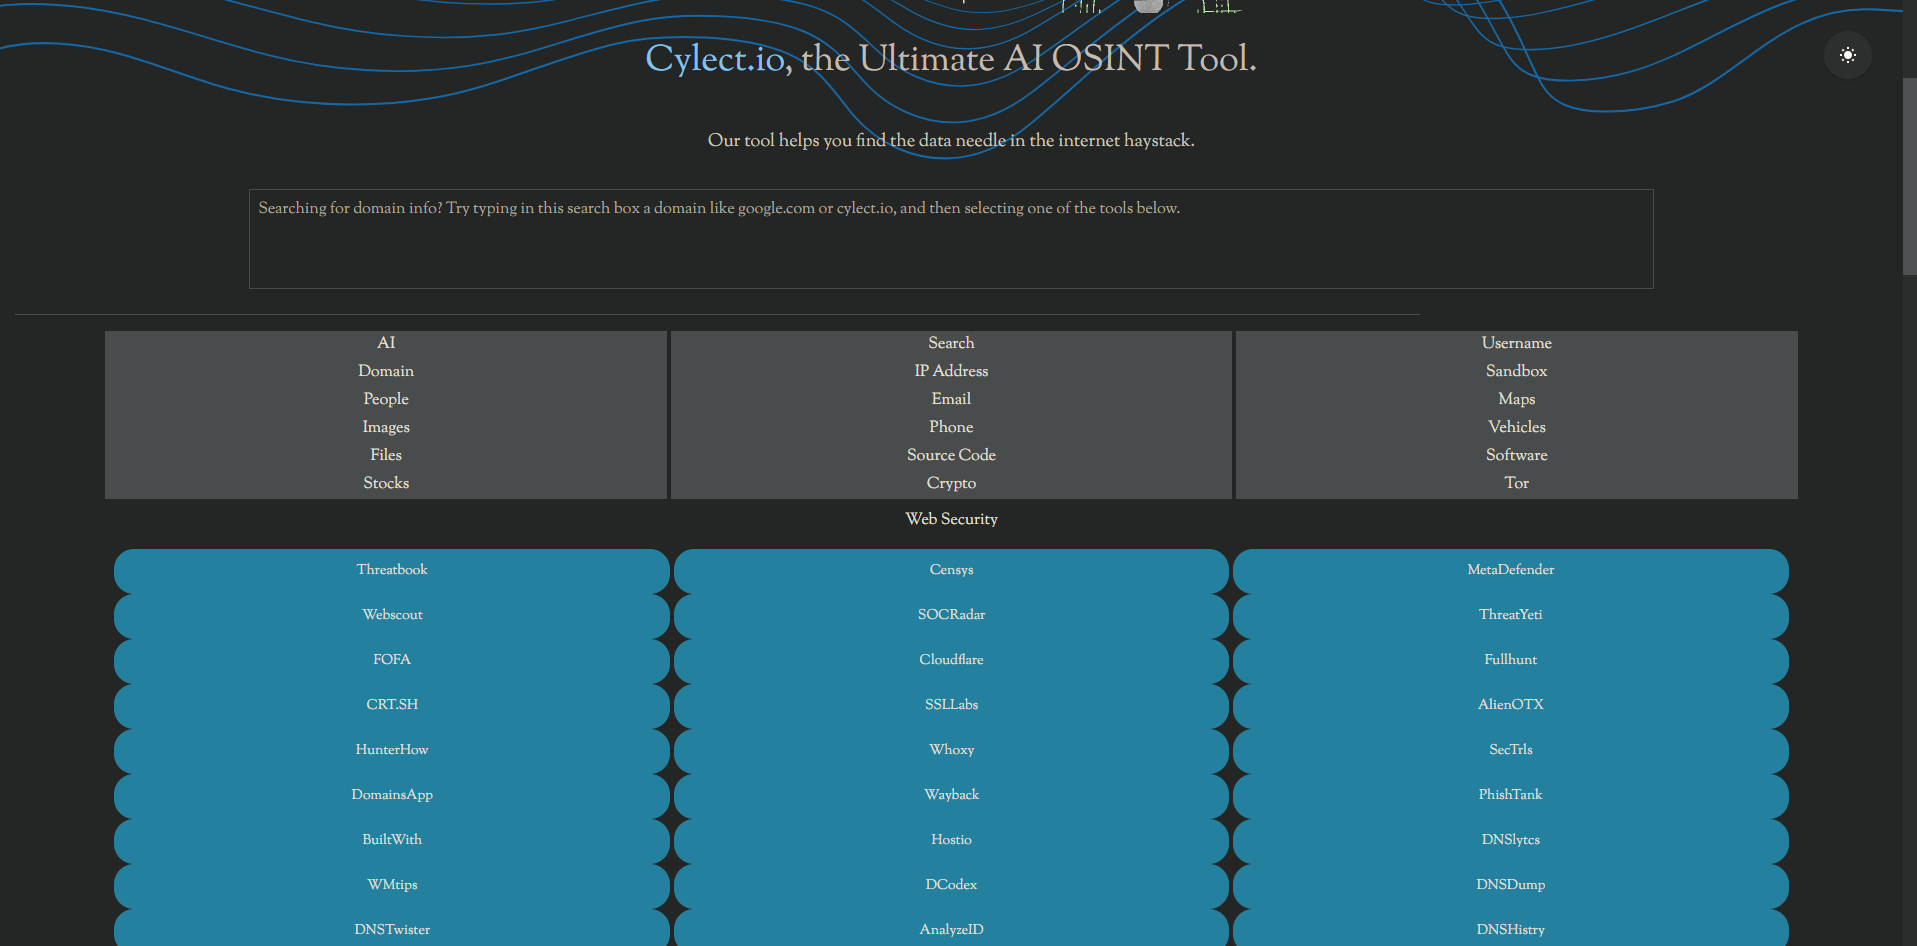Run the FOFA tool

[x=392, y=660]
